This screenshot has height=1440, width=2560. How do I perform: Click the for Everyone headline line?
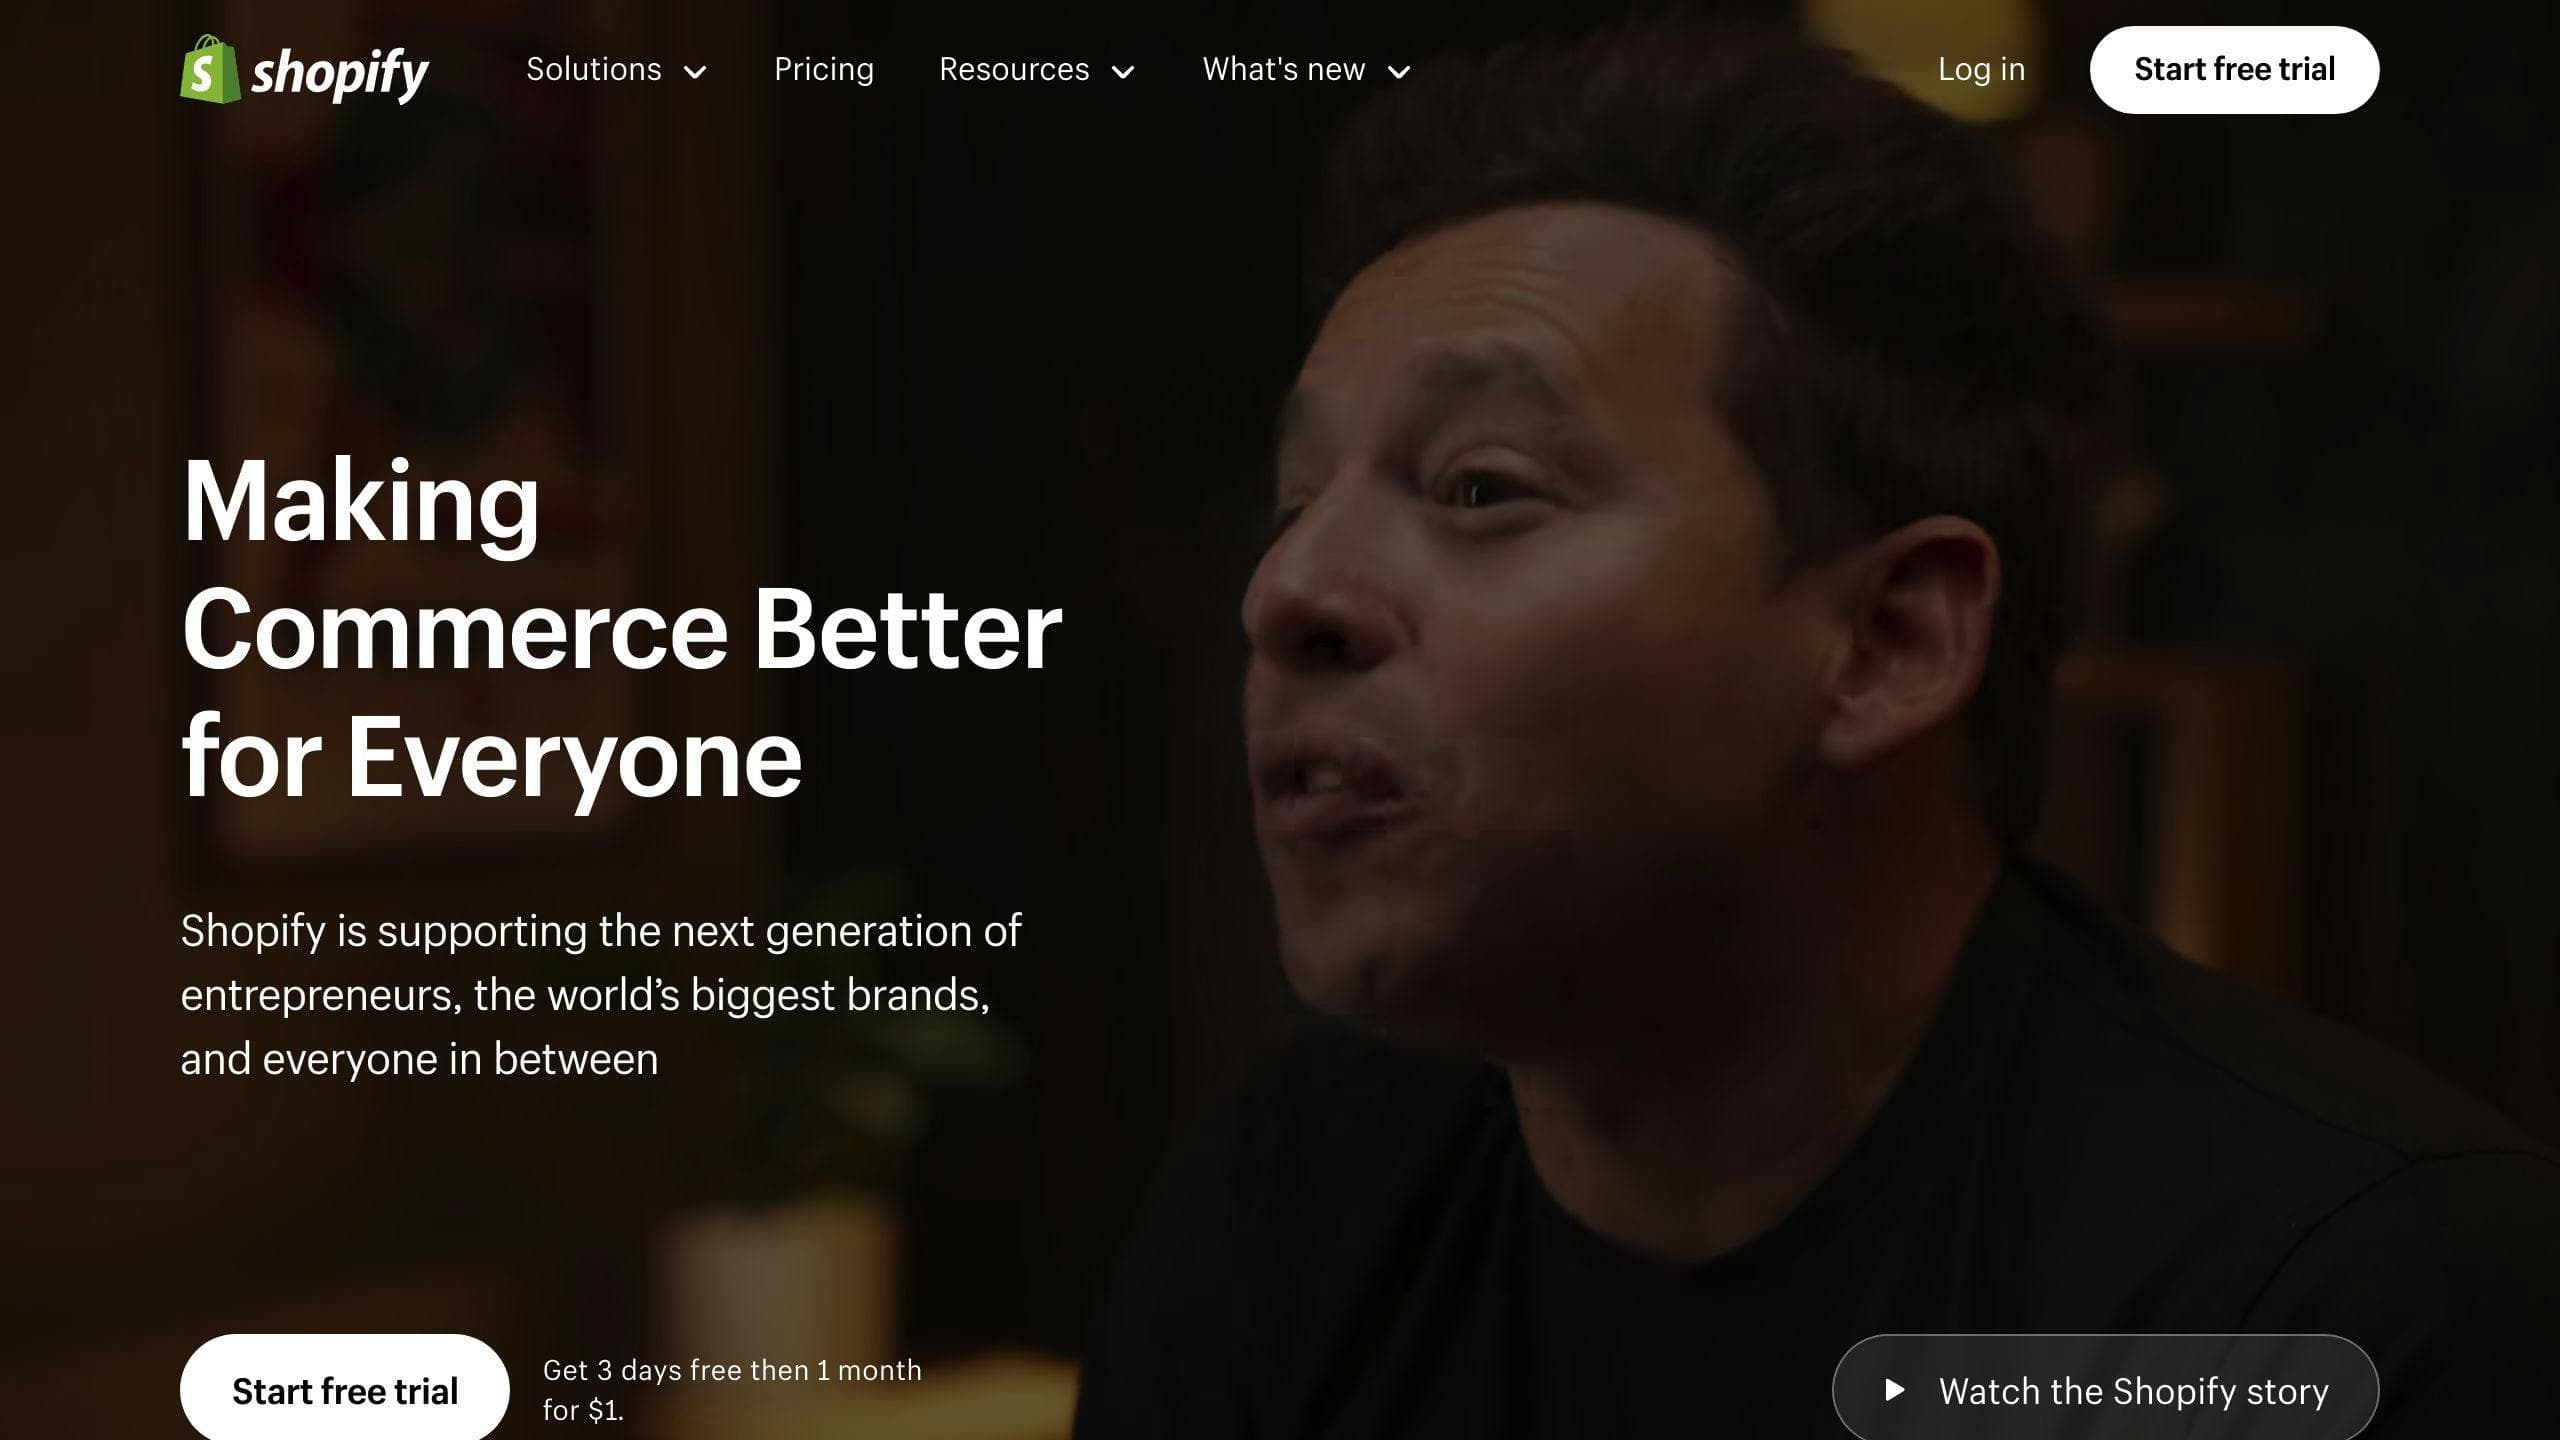pos(490,758)
